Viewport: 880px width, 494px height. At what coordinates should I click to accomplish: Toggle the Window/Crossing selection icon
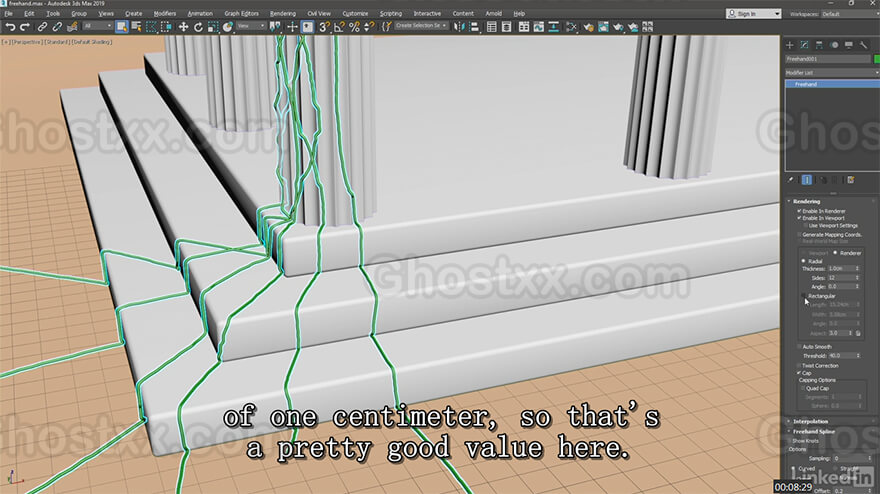pyautogui.click(x=167, y=26)
